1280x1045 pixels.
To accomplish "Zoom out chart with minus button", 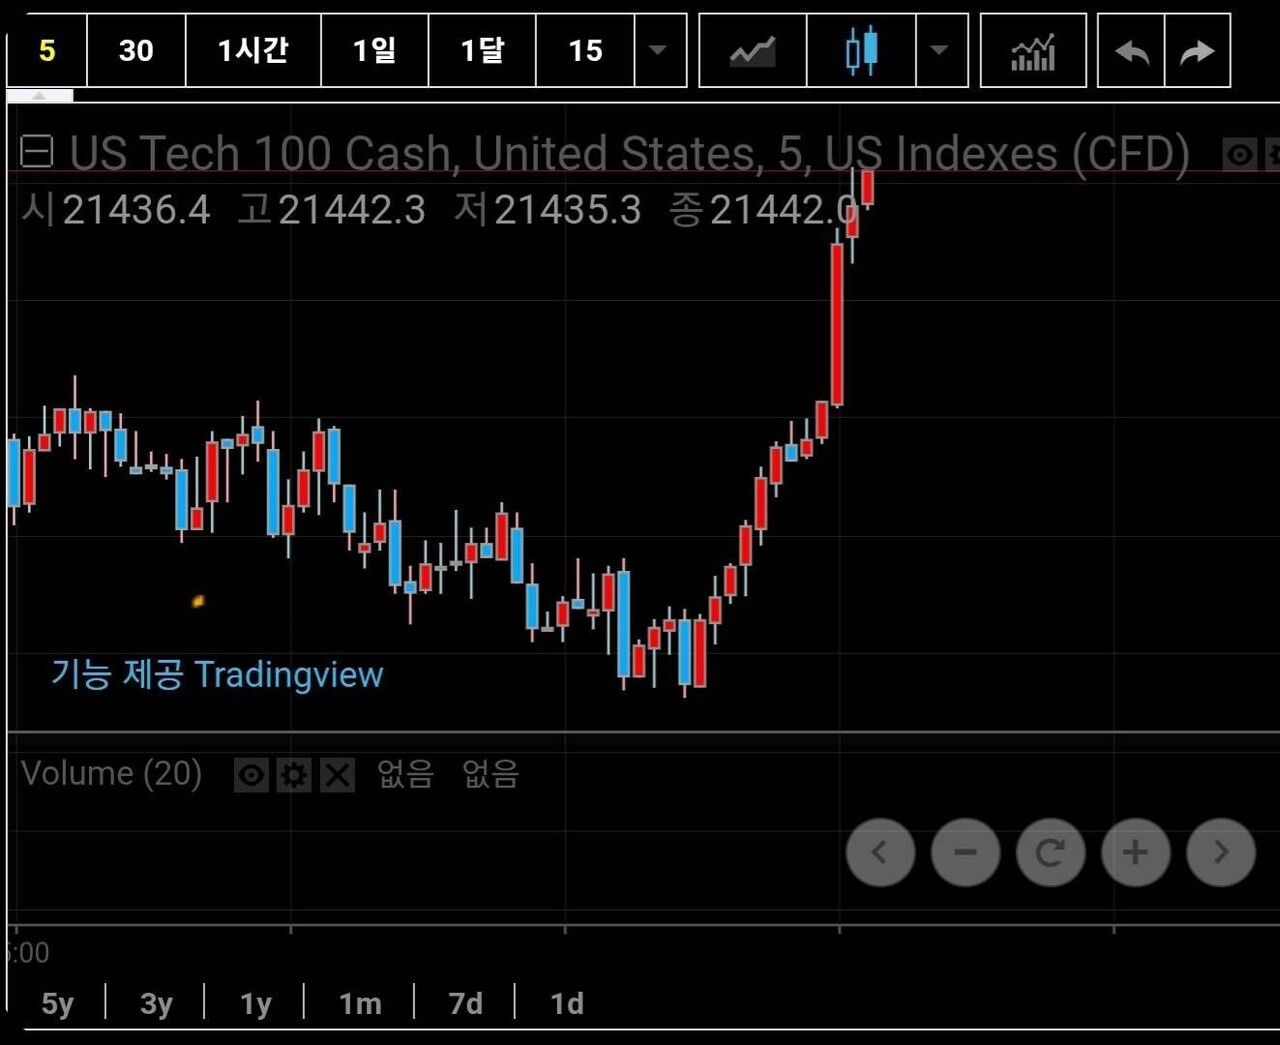I will point(965,853).
